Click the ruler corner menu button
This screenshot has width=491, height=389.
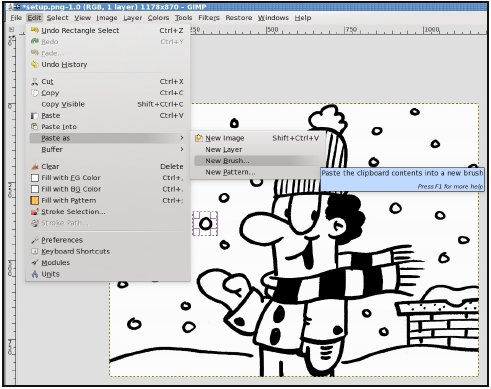(11, 30)
